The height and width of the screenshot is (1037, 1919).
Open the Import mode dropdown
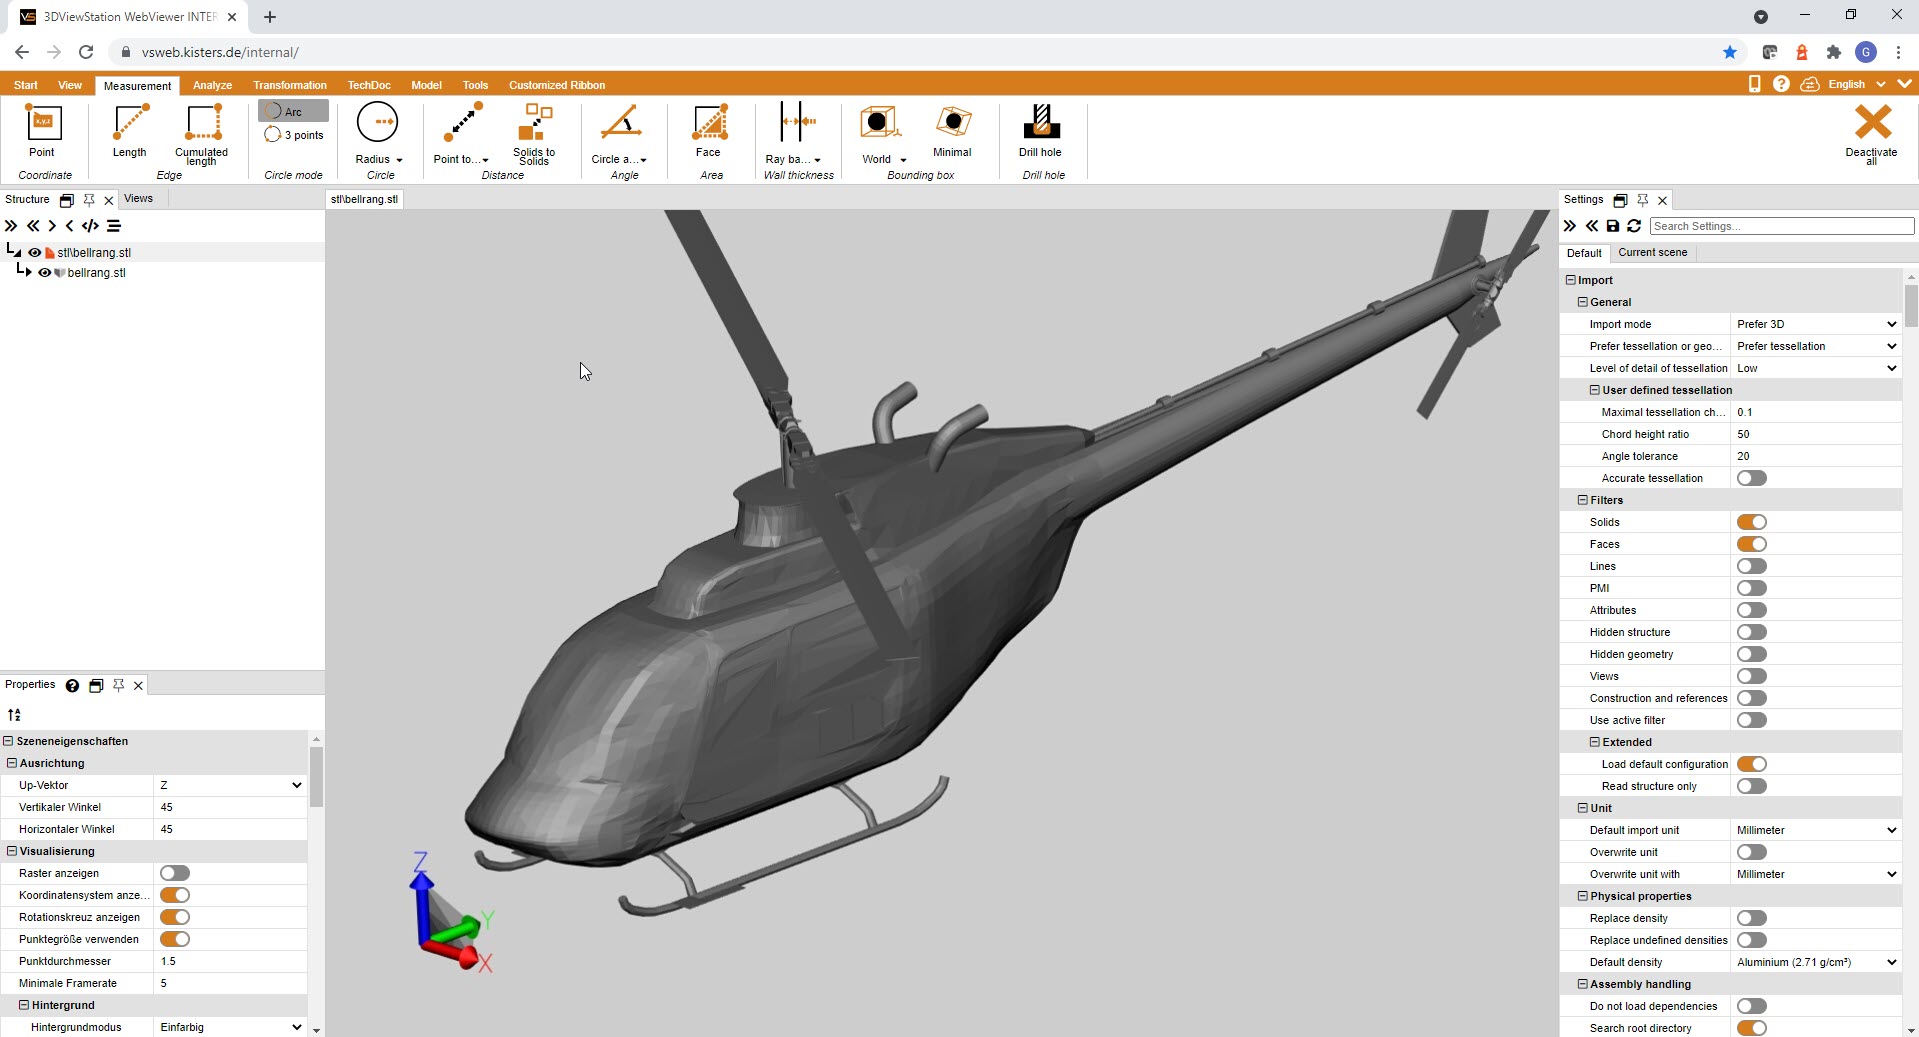[x=1816, y=324]
